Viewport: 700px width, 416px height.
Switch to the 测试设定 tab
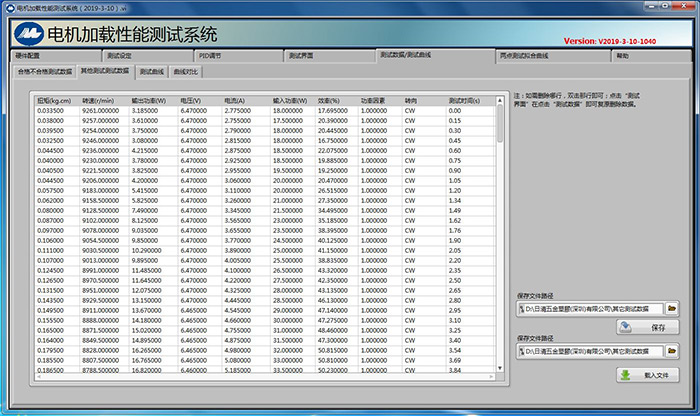click(x=148, y=56)
